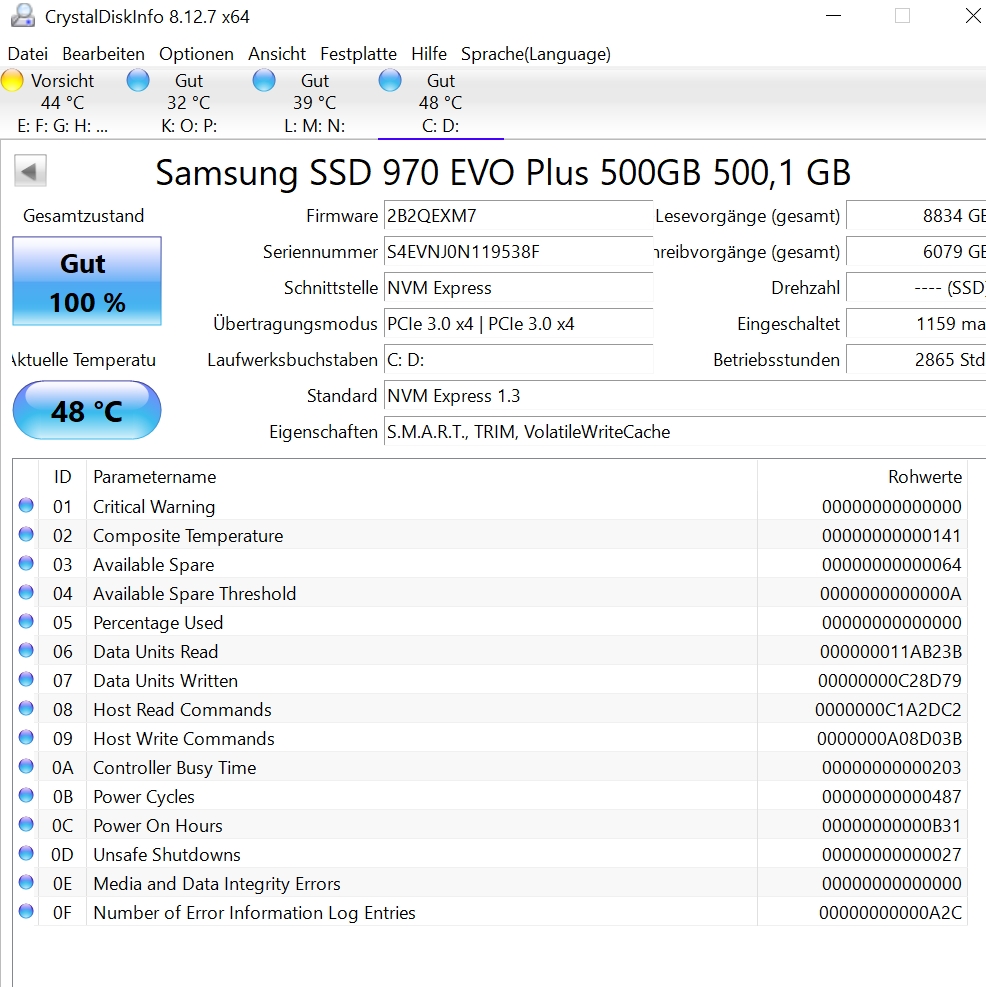Click the Laufwerksbuchstaben field C: D:

tap(518, 359)
